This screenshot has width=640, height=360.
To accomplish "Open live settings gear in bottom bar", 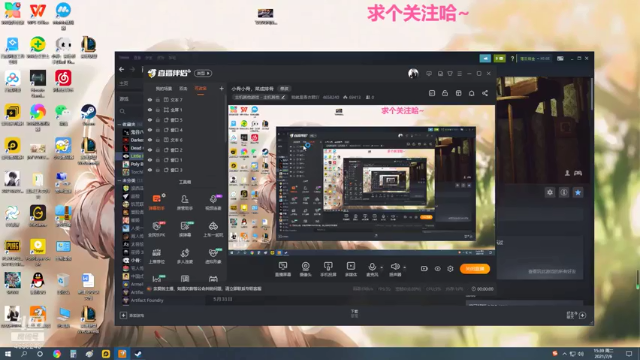I will [x=450, y=269].
